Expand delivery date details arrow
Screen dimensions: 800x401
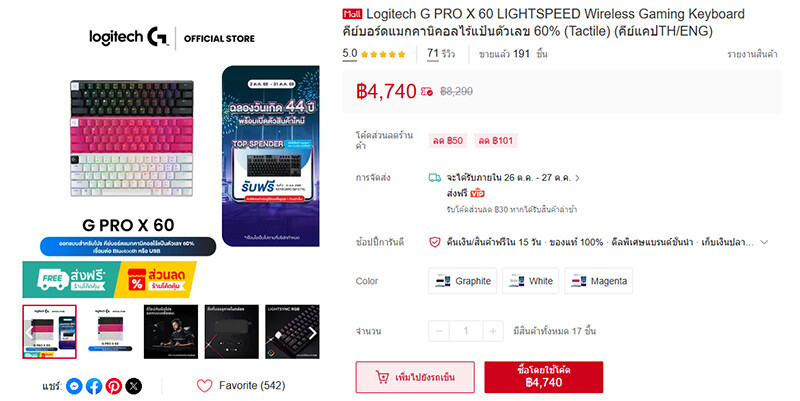pos(578,178)
